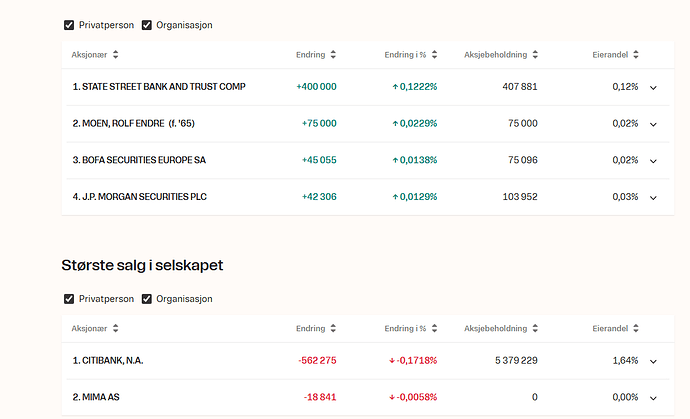Expand the Moen, Rolf Endre row chevron
This screenshot has height=419, width=690.
coord(653,124)
